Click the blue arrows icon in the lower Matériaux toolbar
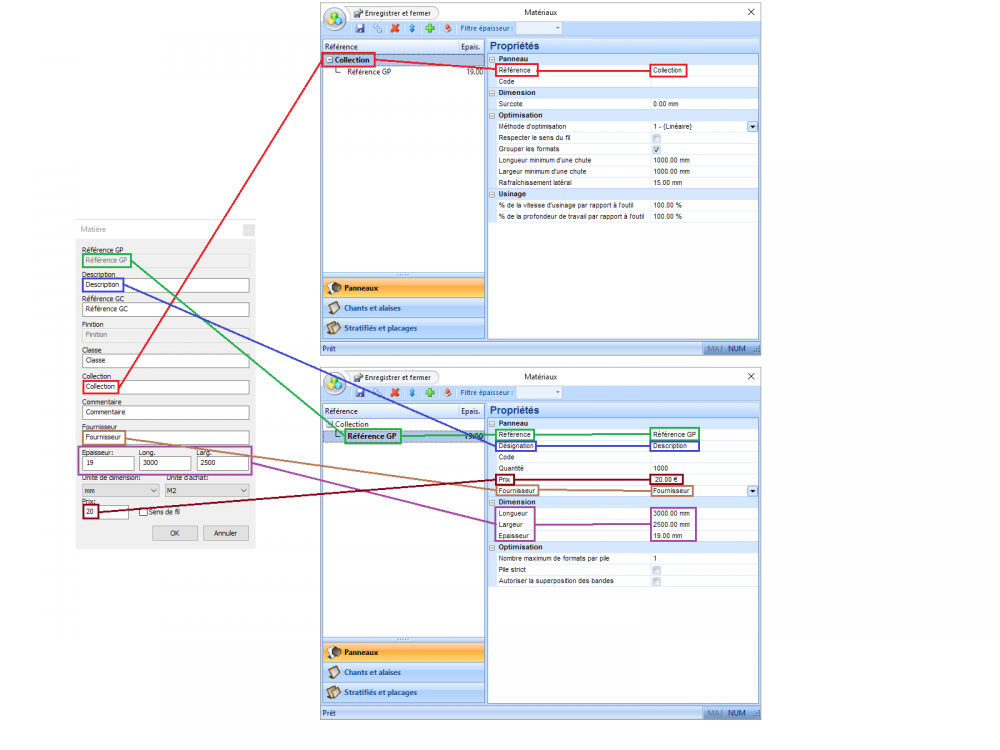Image resolution: width=1000 pixels, height=750 pixels. coord(412,392)
